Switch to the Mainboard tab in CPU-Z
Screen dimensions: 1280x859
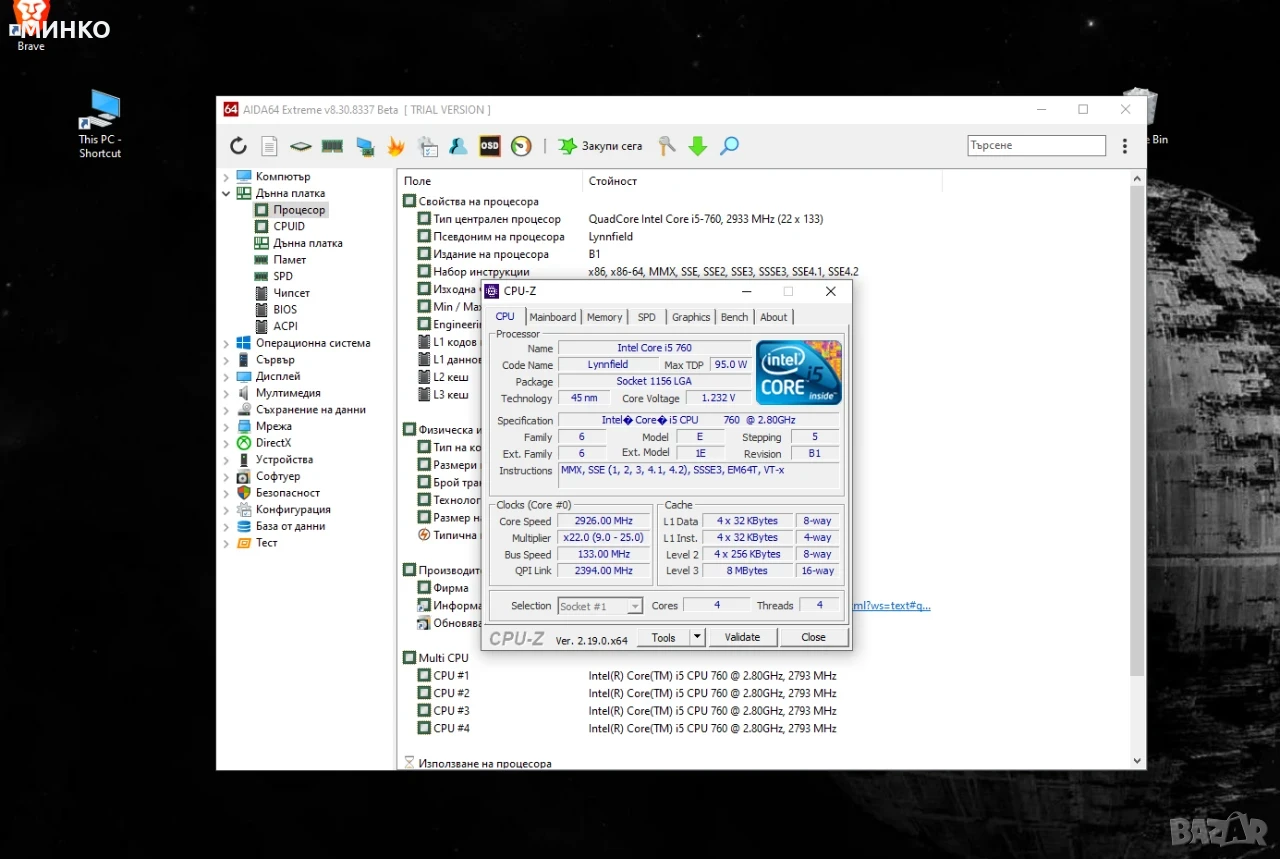pyautogui.click(x=553, y=317)
